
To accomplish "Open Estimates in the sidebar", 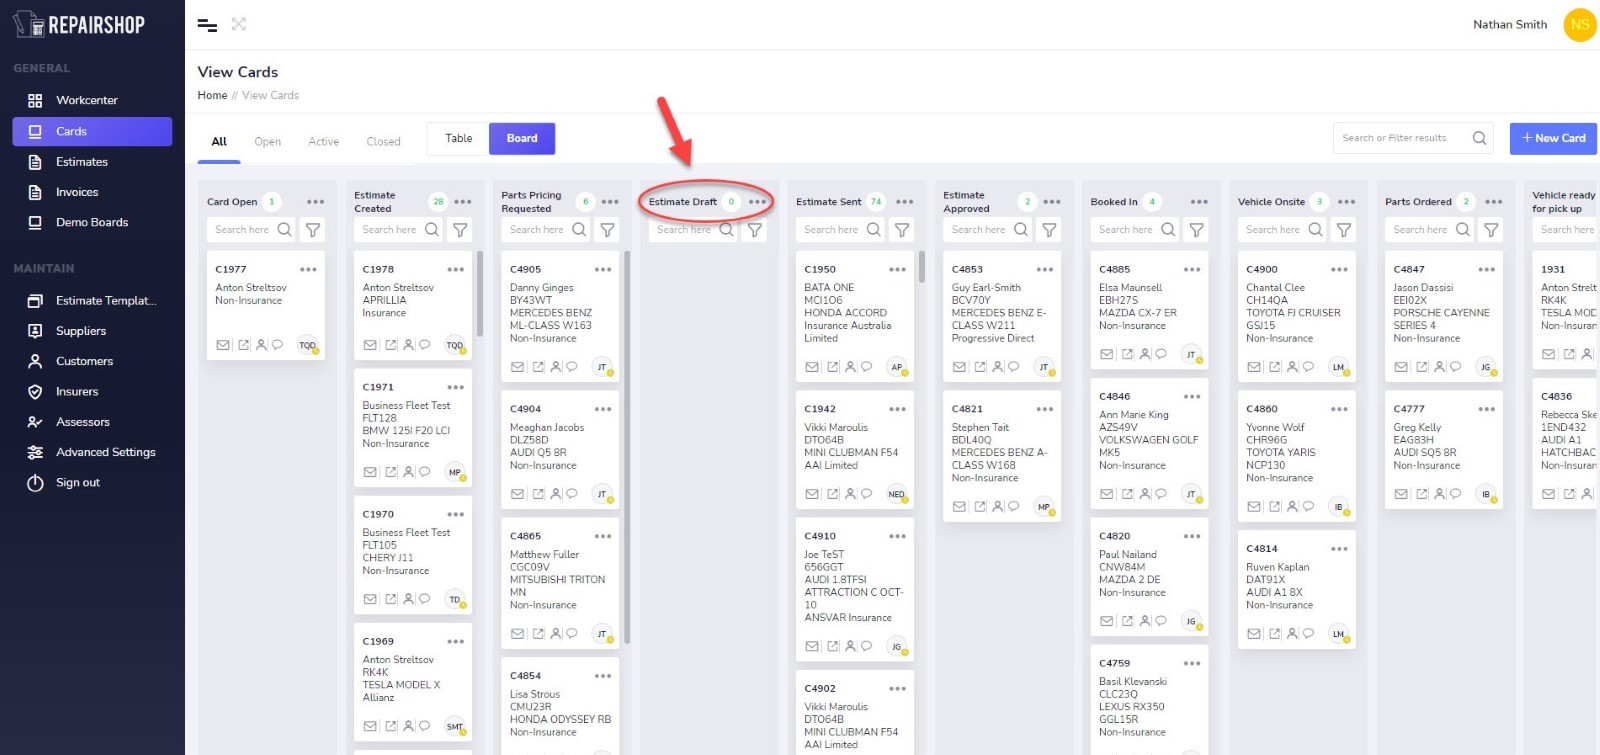I will pyautogui.click(x=81, y=162).
